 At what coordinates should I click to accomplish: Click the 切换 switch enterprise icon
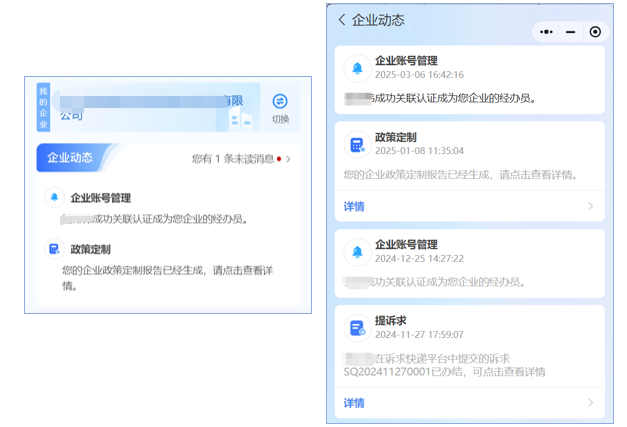(x=280, y=102)
